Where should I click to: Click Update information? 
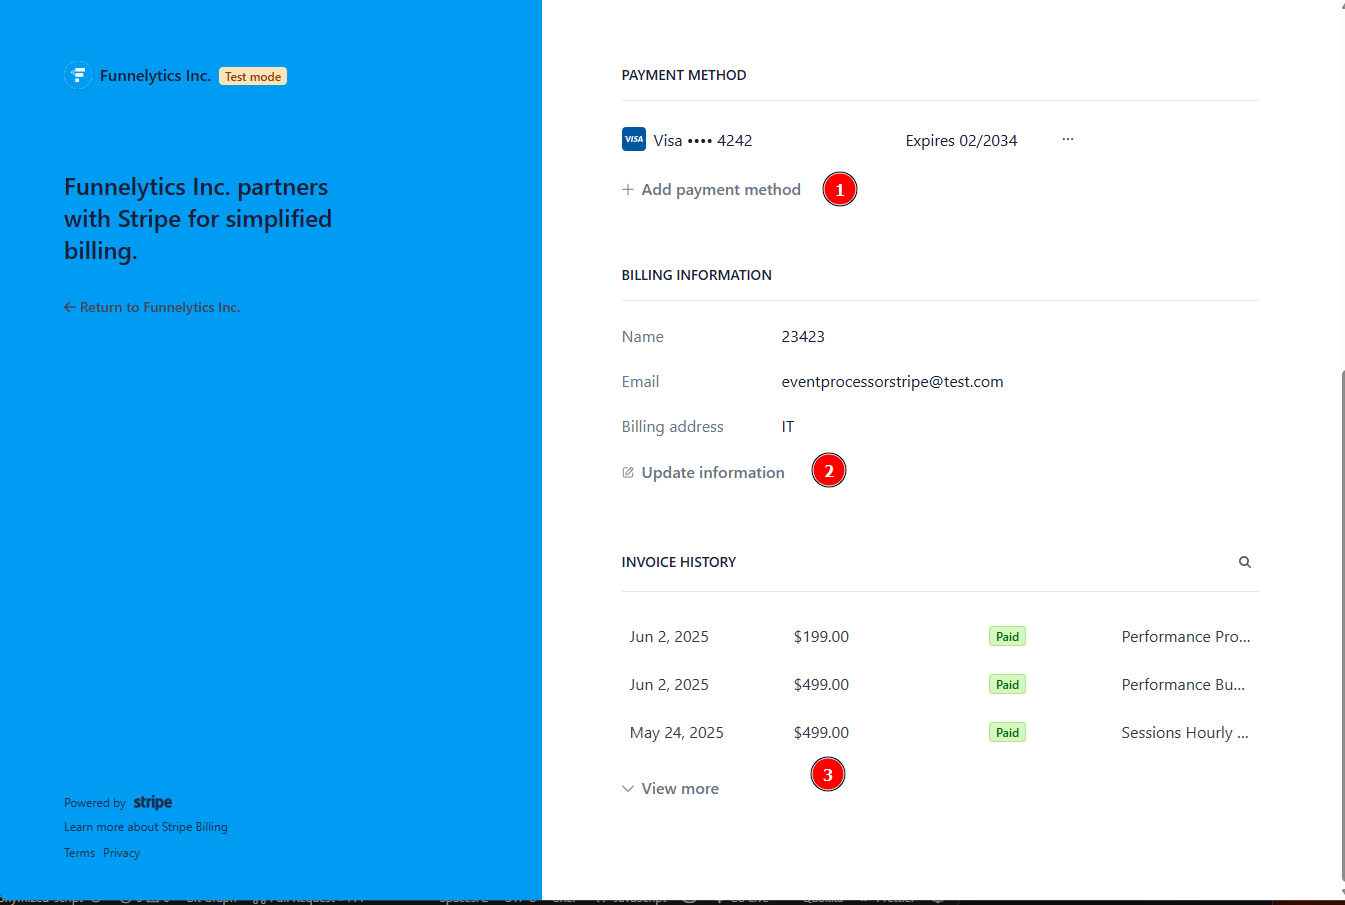coord(703,472)
